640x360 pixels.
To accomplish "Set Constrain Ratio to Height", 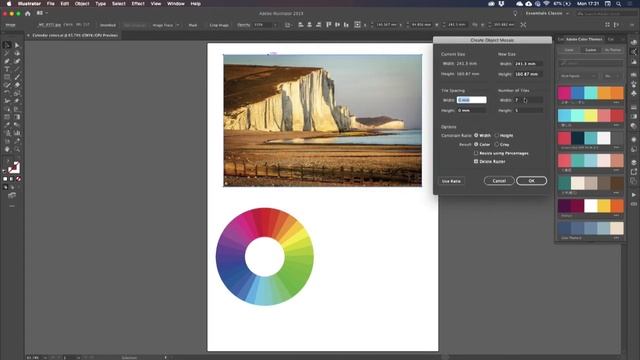I will point(497,135).
